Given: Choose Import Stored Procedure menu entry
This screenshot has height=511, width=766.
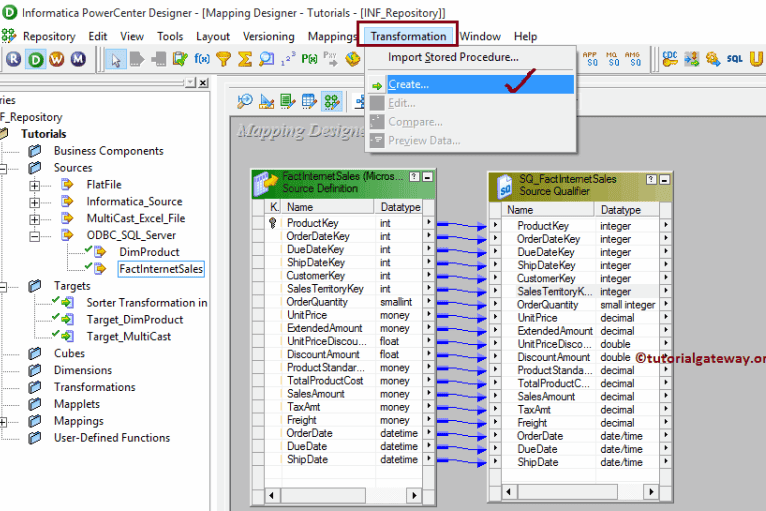Looking at the screenshot, I should 453,57.
